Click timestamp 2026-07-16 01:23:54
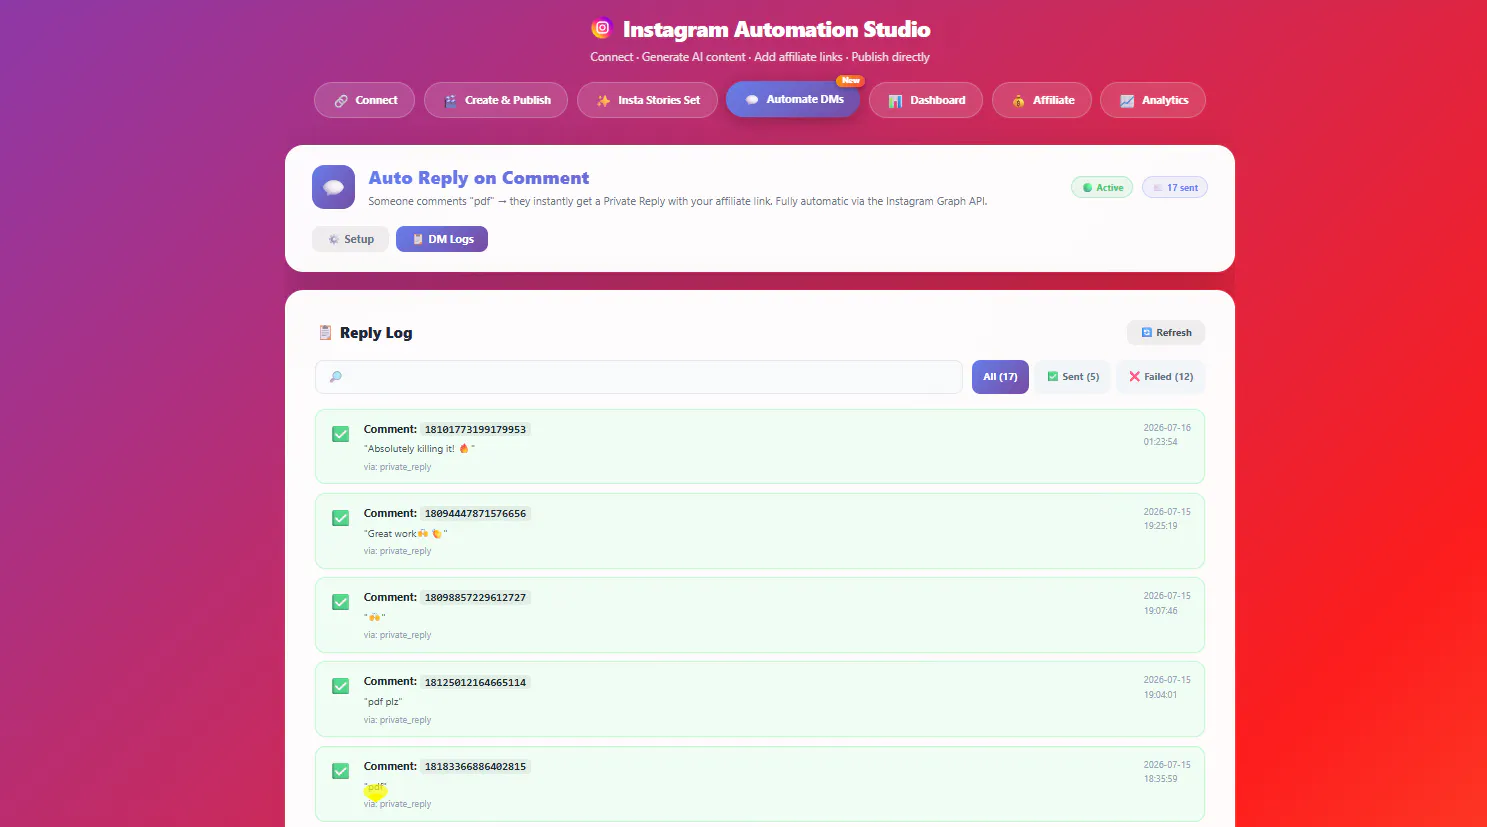The width and height of the screenshot is (1487, 827). click(x=1167, y=435)
